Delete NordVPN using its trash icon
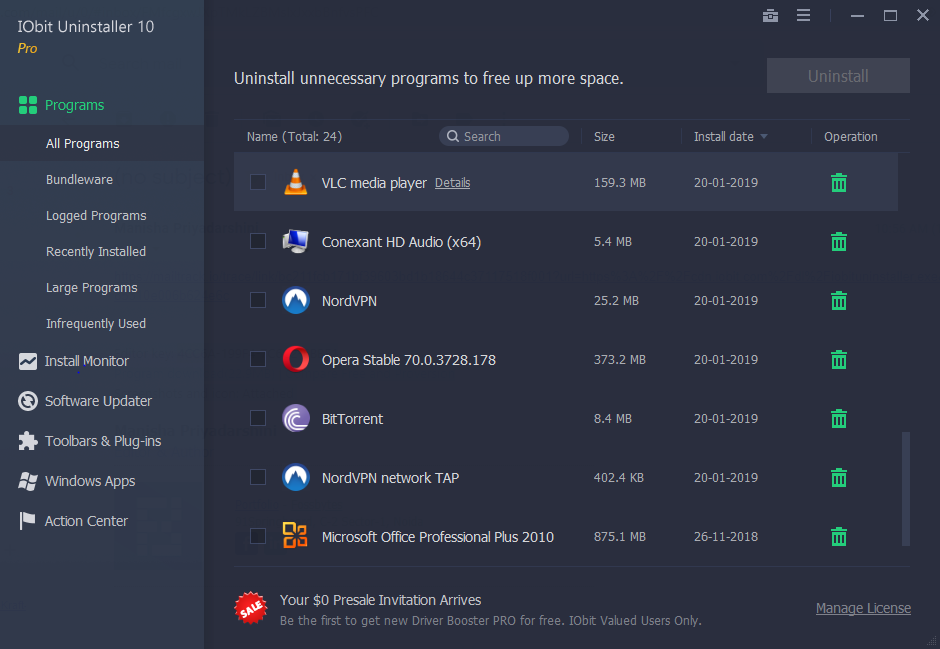940x649 pixels. [839, 301]
